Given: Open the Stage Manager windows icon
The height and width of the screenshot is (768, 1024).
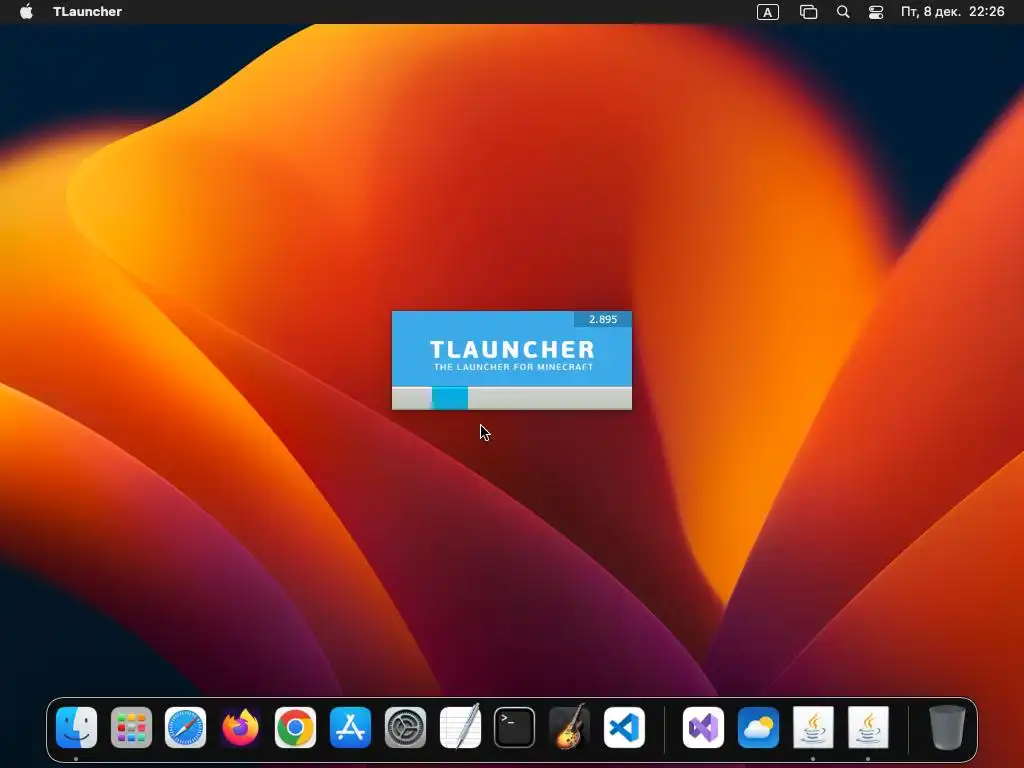Looking at the screenshot, I should (808, 12).
